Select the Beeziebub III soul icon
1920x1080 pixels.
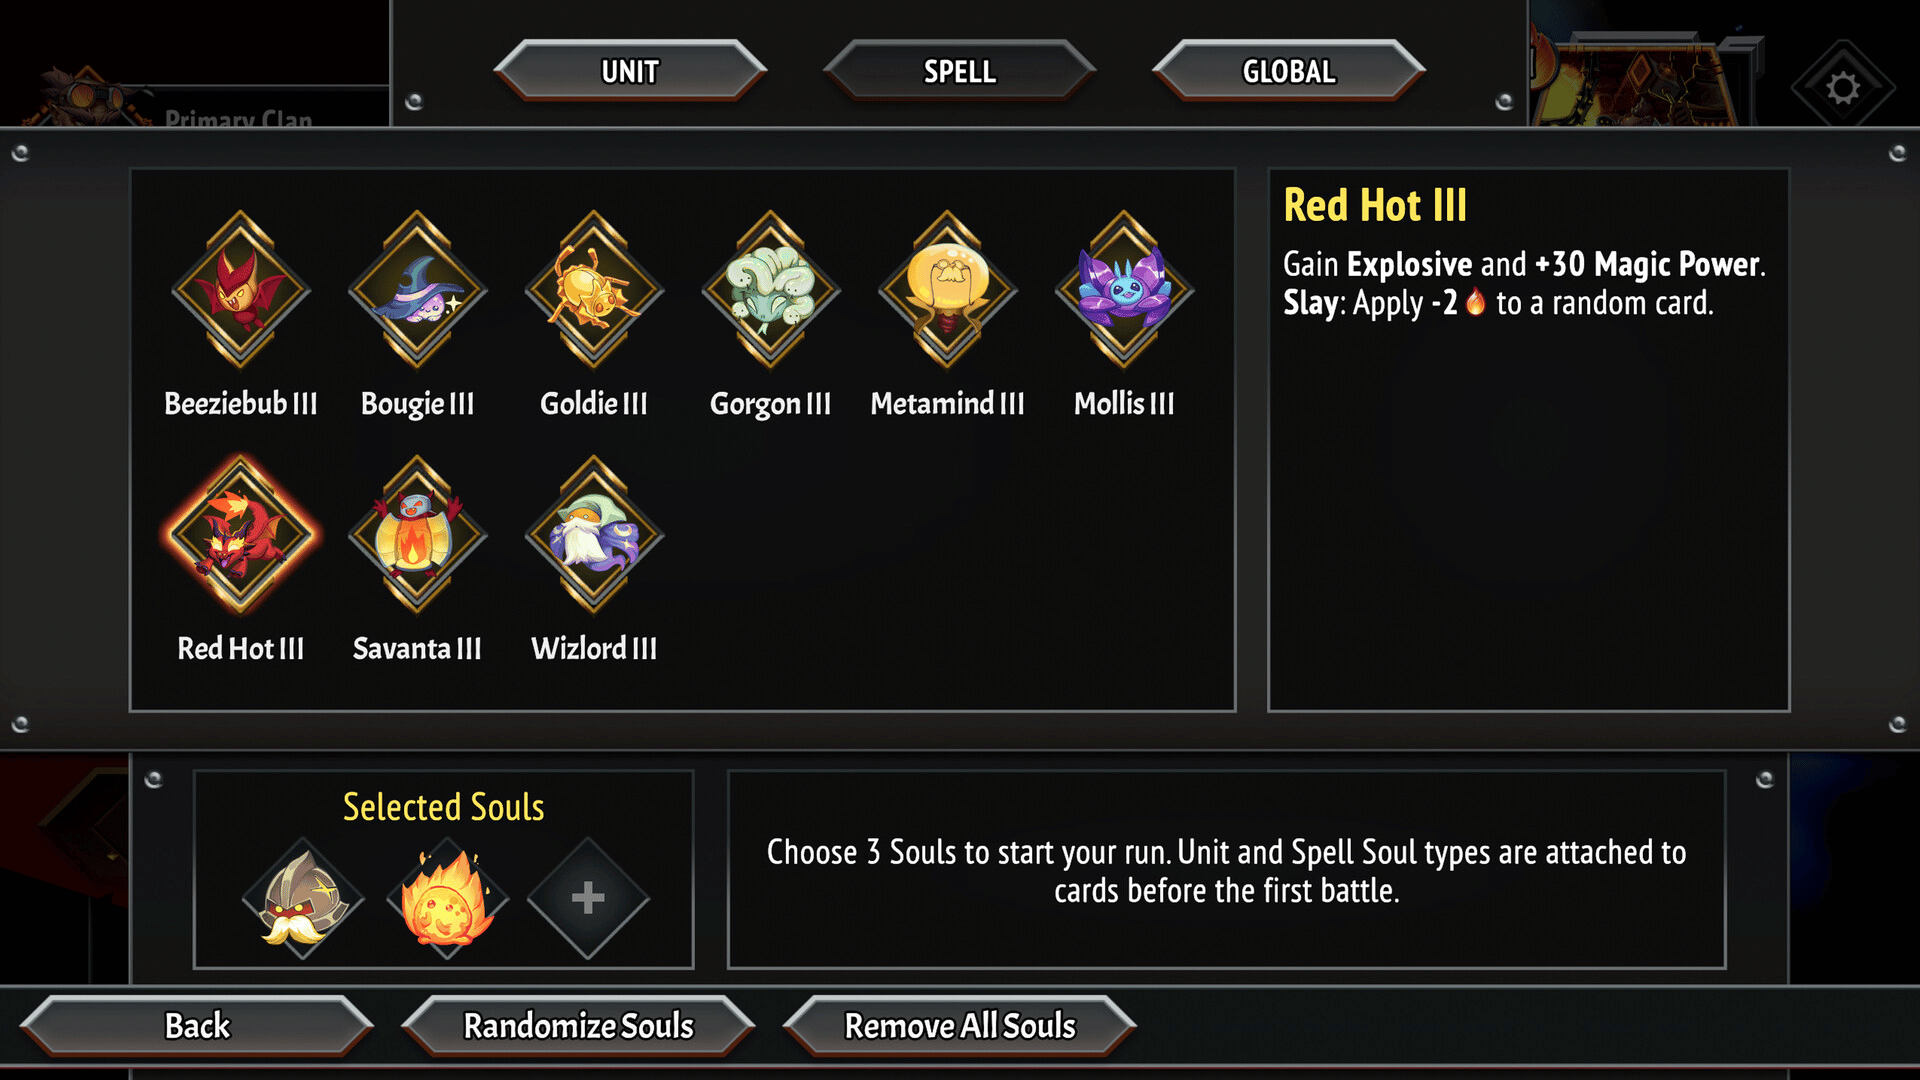pos(241,290)
